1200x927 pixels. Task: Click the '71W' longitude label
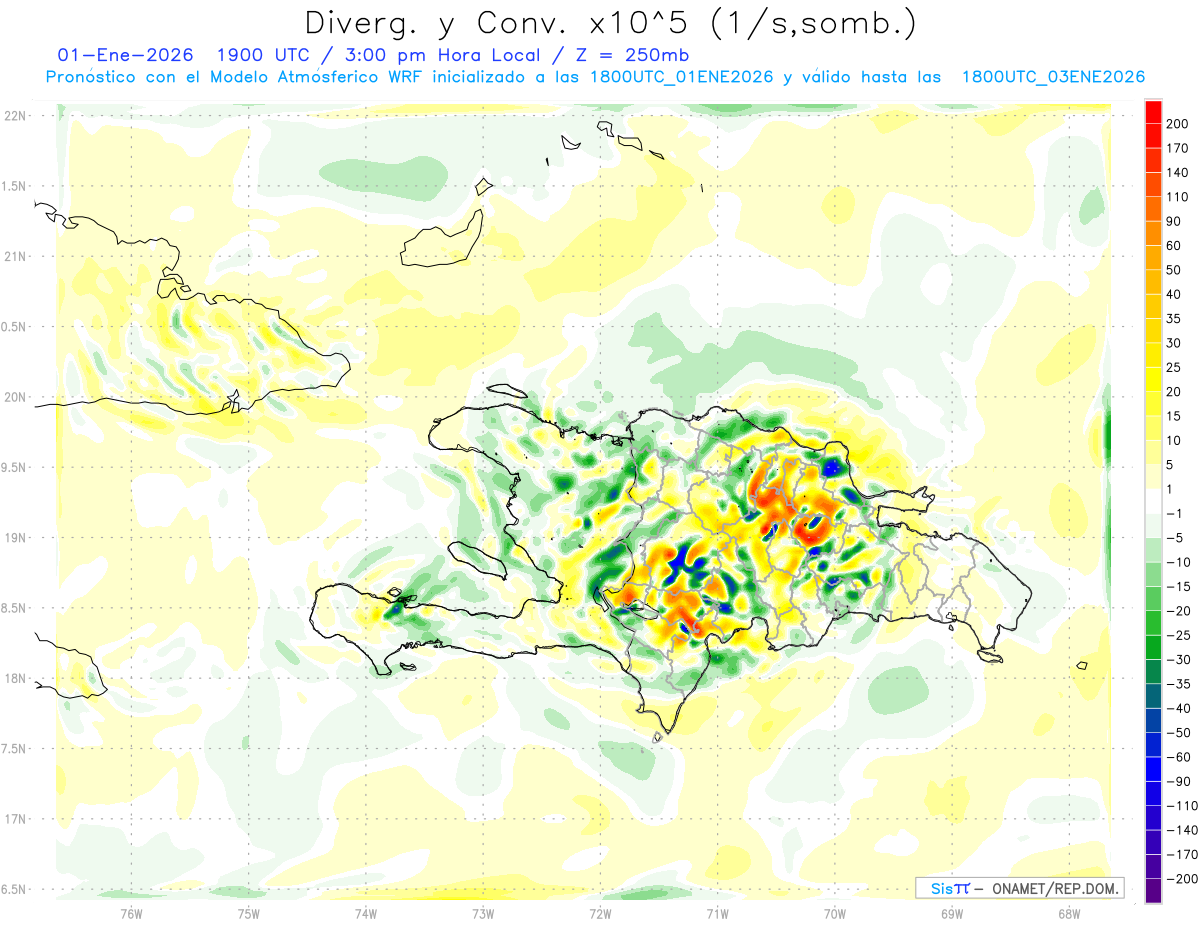(717, 913)
